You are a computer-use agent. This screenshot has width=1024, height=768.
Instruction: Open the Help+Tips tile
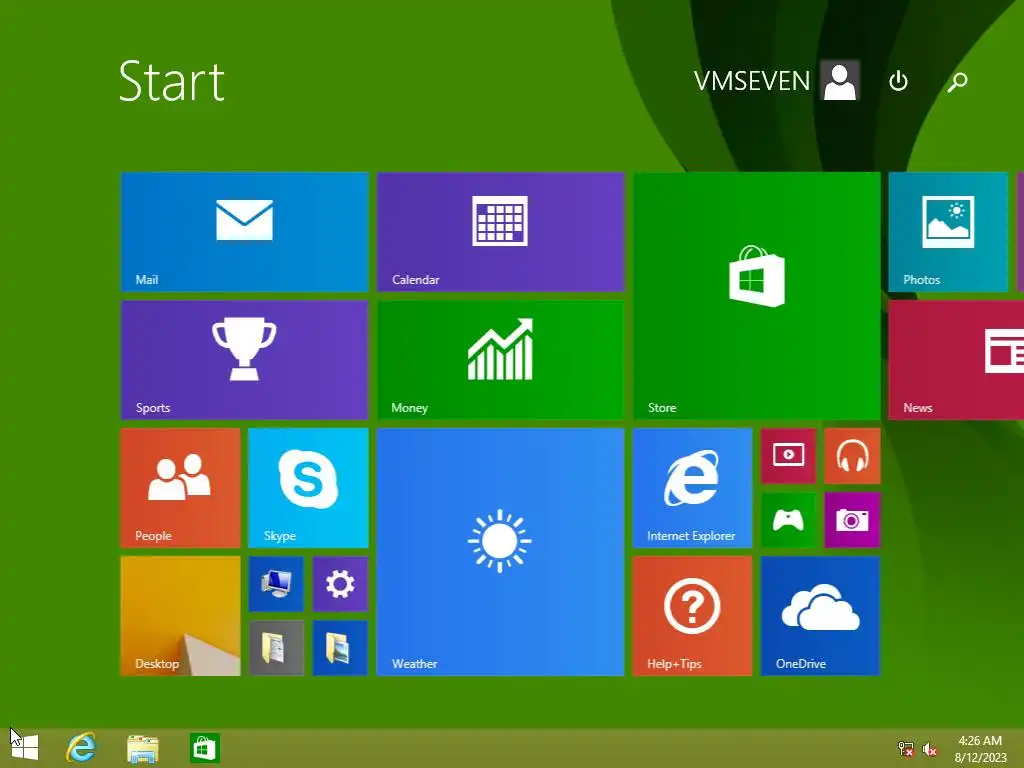(x=693, y=616)
